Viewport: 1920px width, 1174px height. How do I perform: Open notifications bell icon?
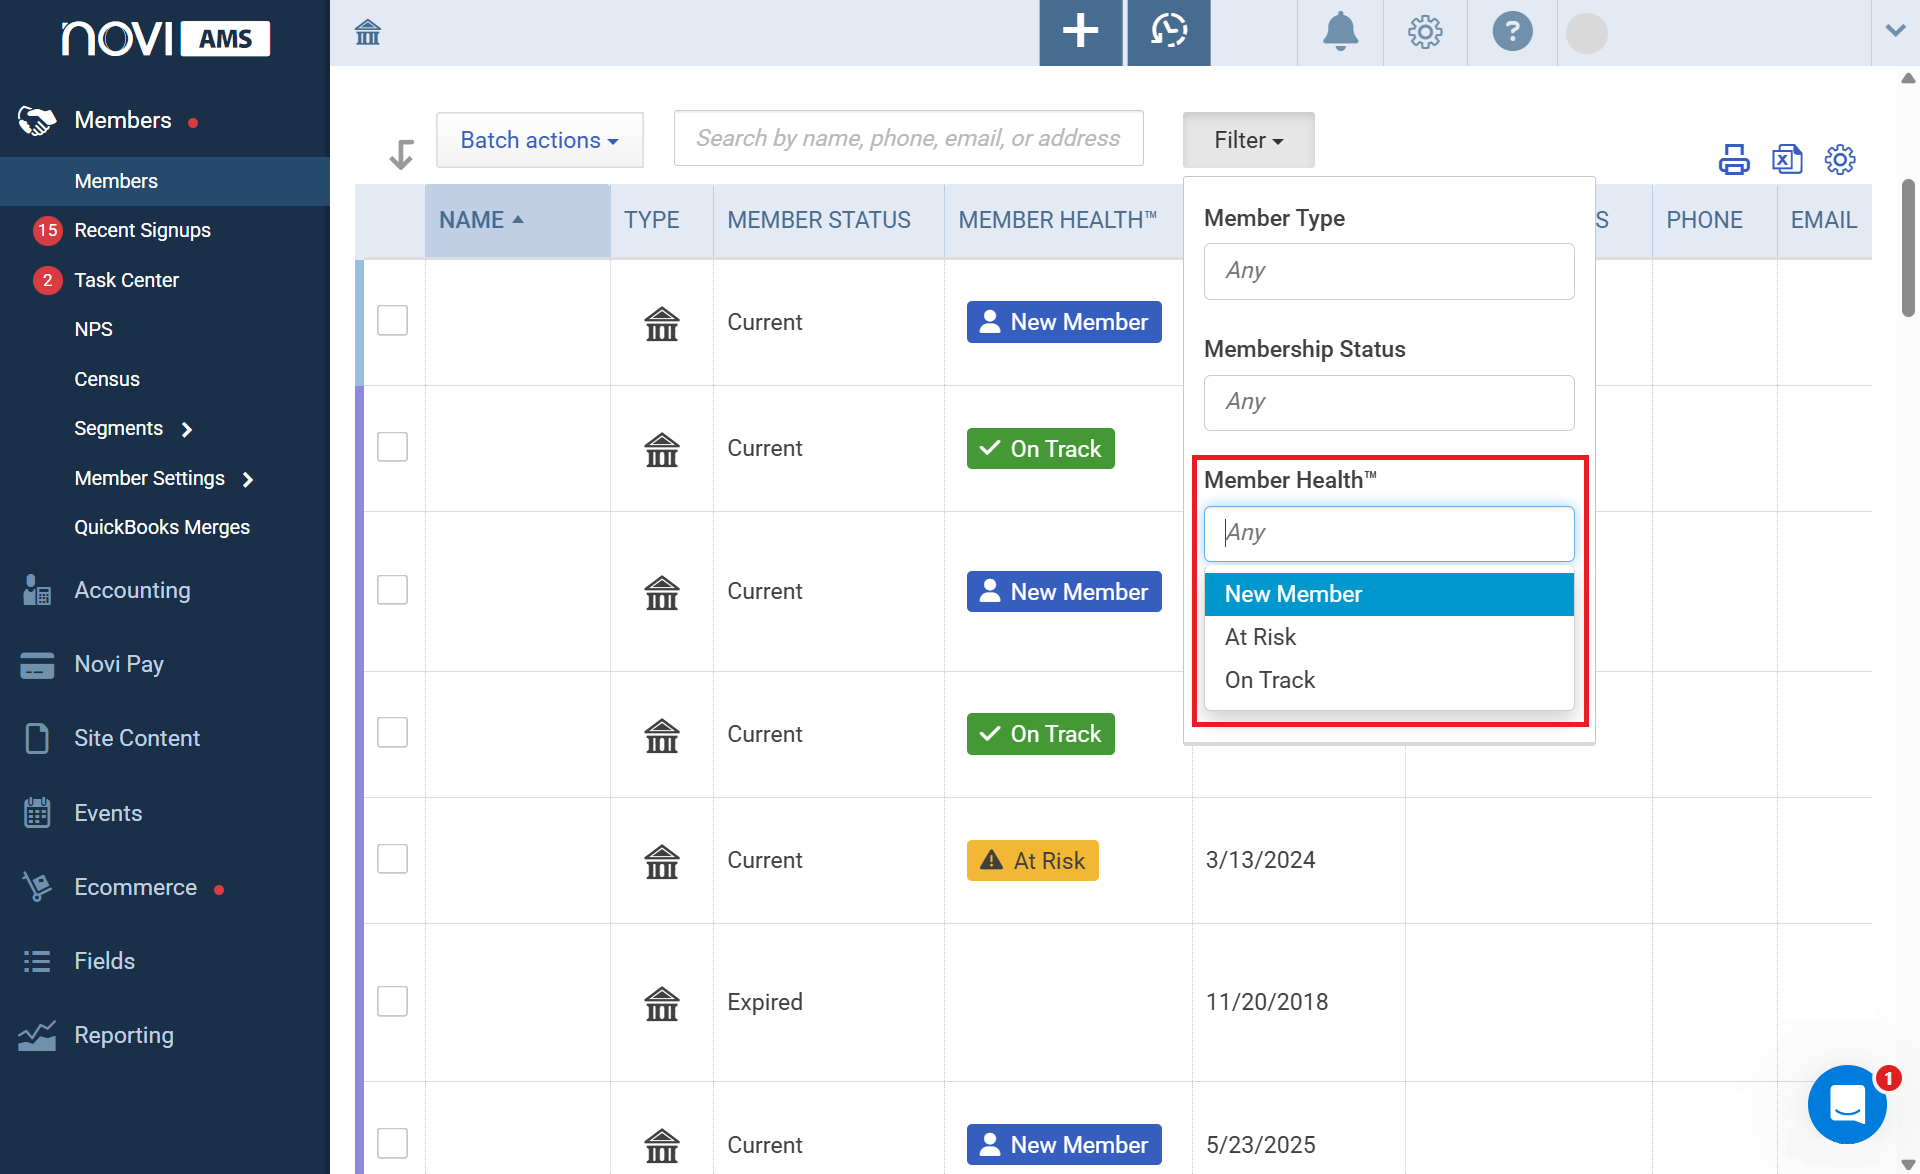(1340, 32)
